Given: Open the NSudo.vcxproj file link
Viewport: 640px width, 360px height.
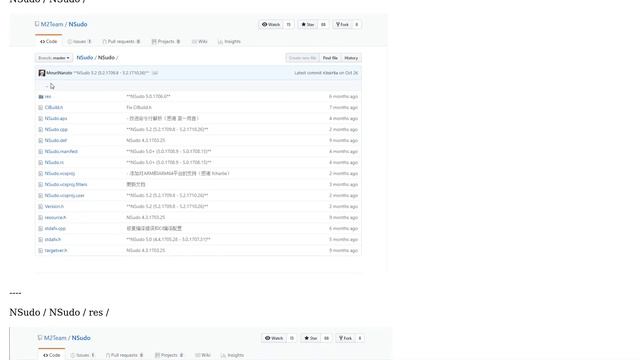Looking at the screenshot, I should [60, 174].
